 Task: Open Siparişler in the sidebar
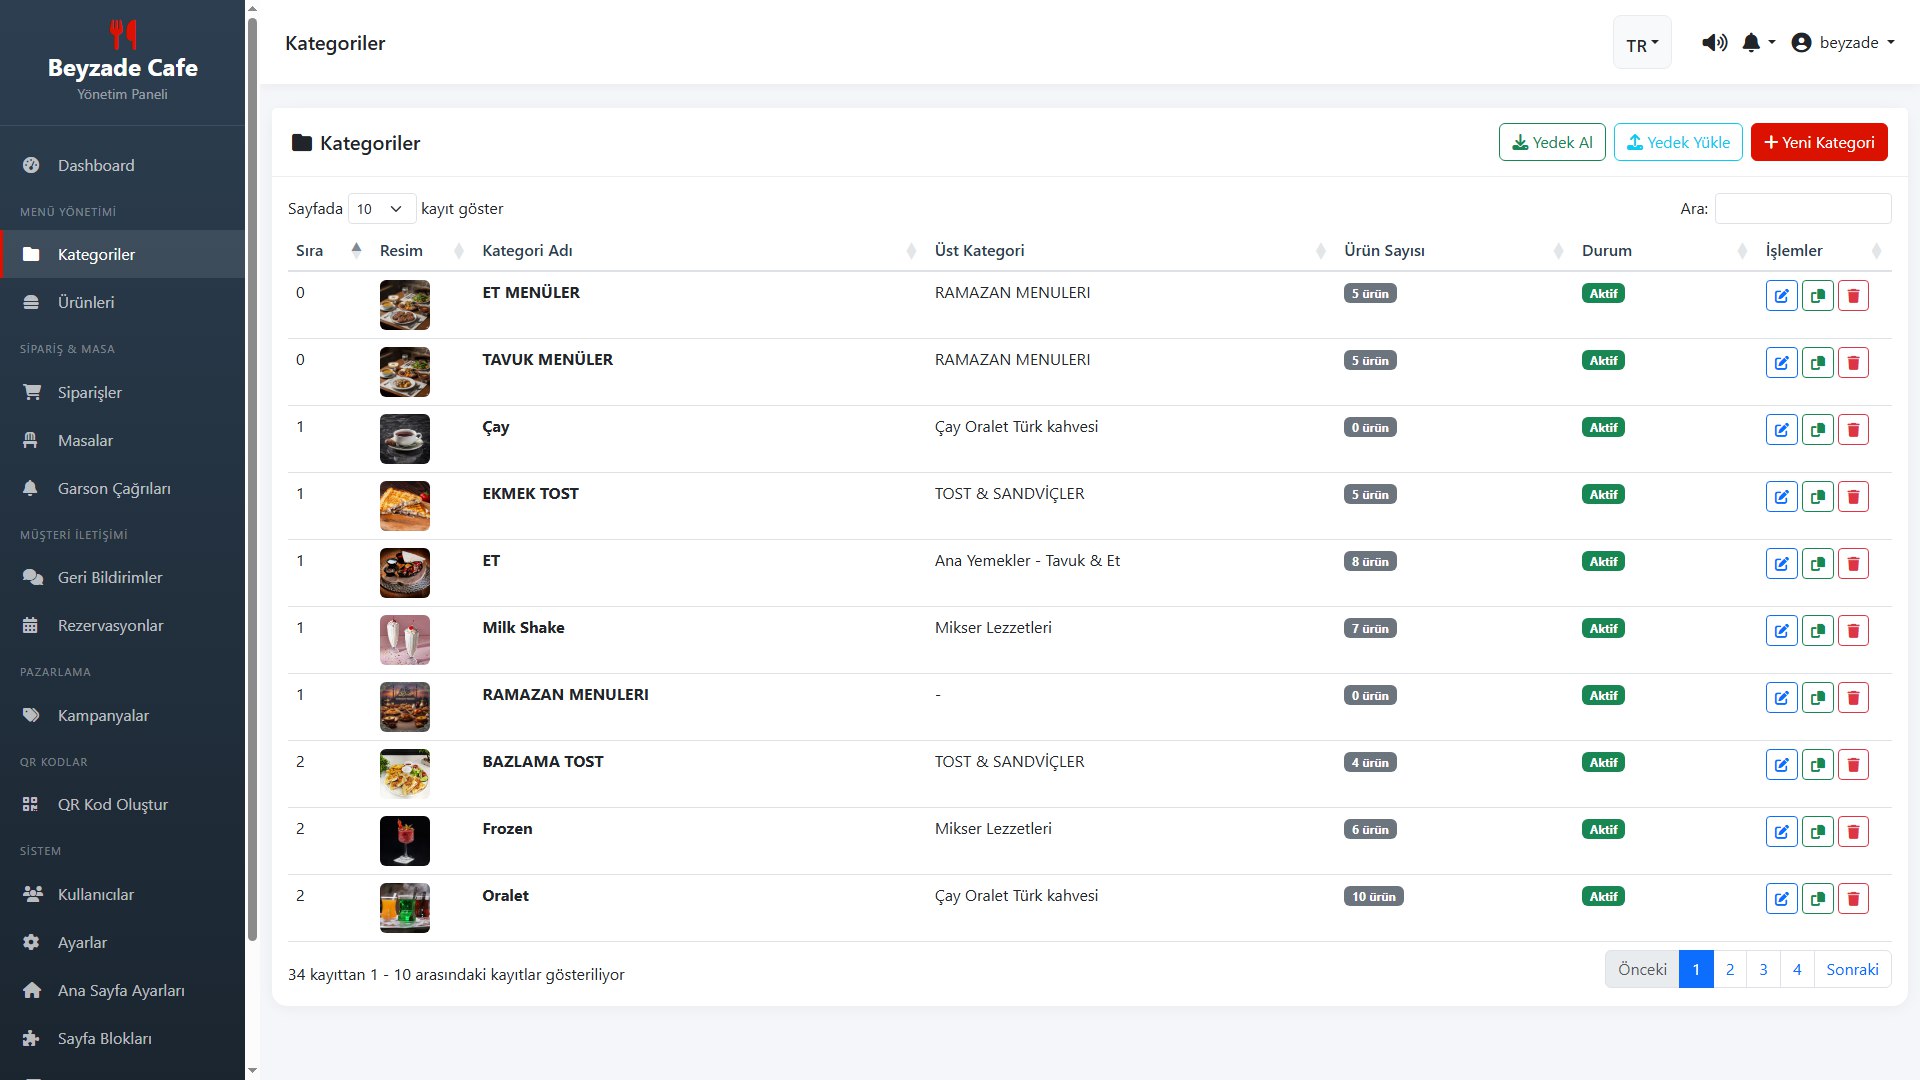(x=90, y=392)
